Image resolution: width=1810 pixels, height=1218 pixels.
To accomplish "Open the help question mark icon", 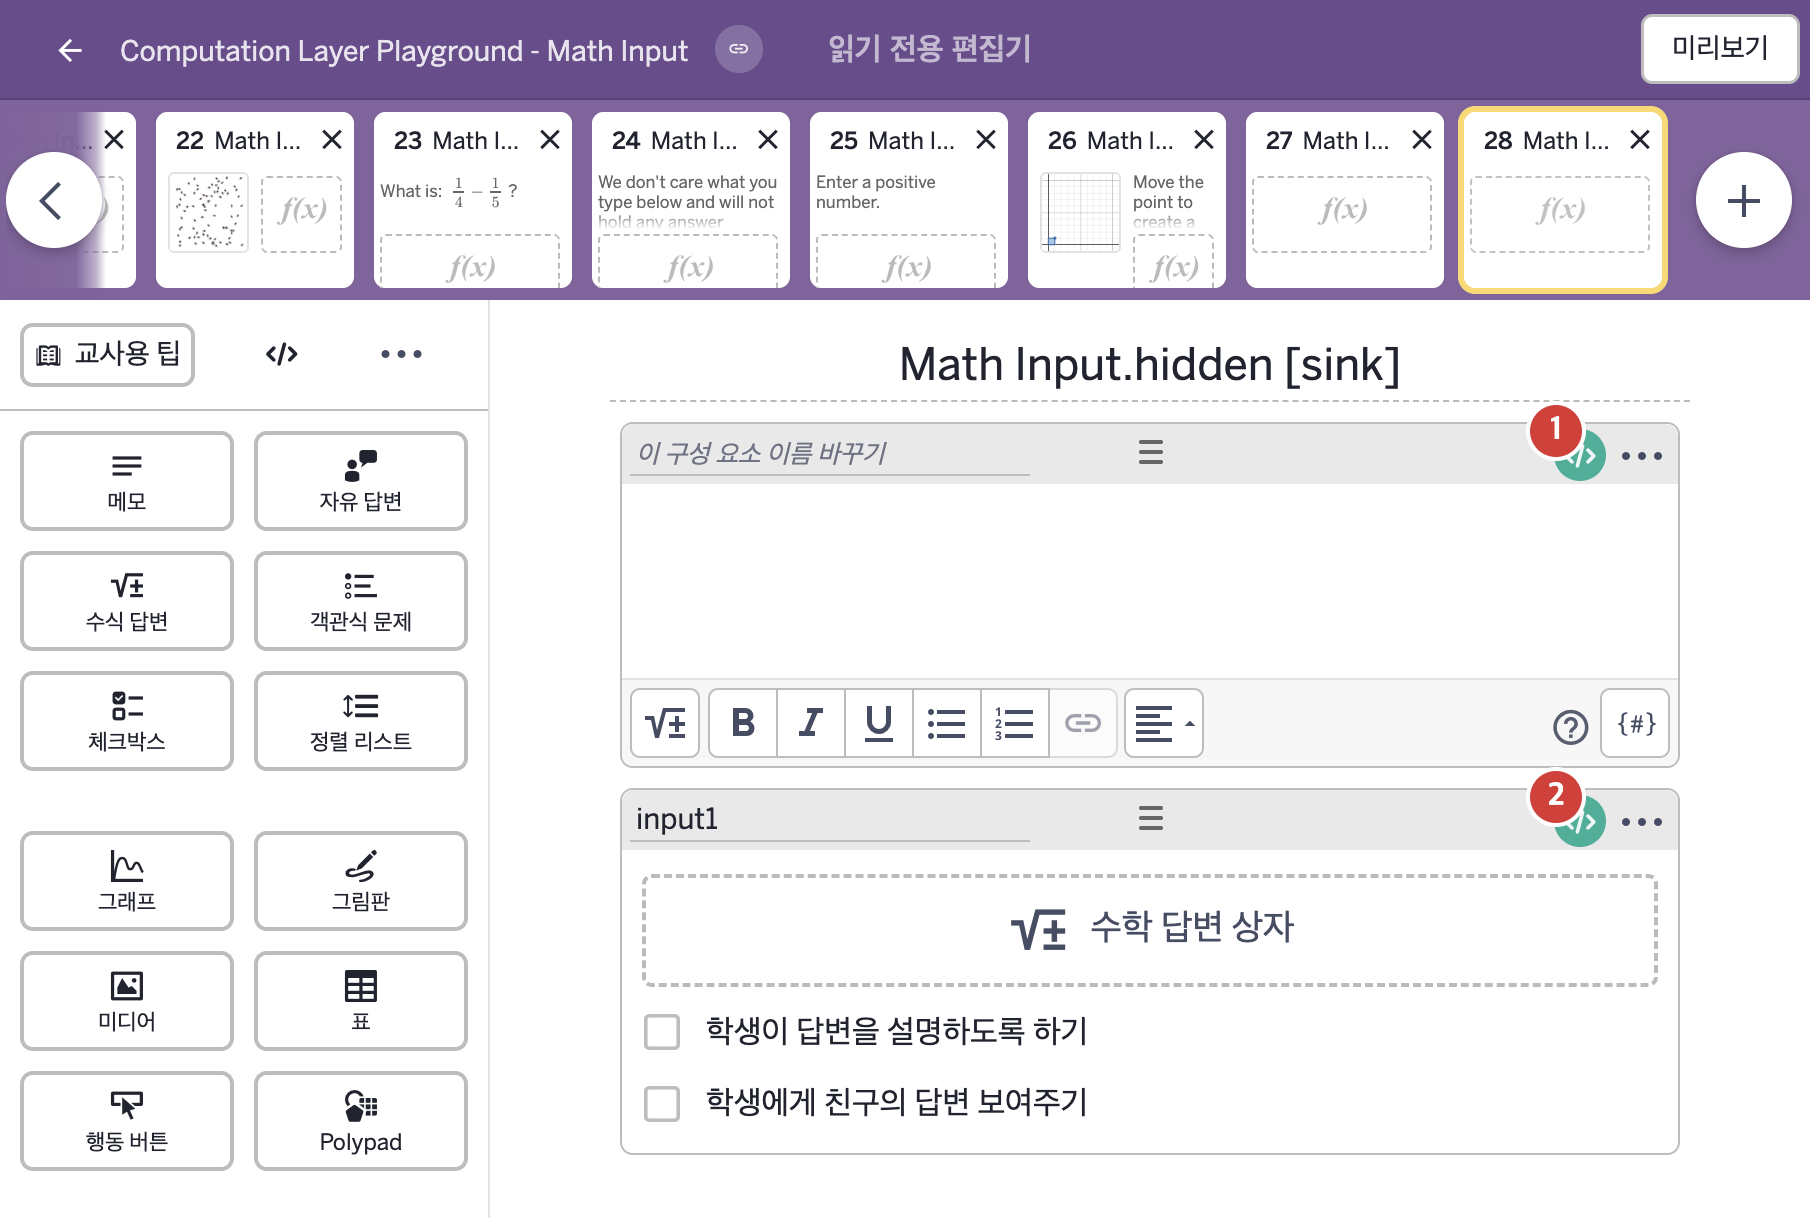I will point(1570,726).
